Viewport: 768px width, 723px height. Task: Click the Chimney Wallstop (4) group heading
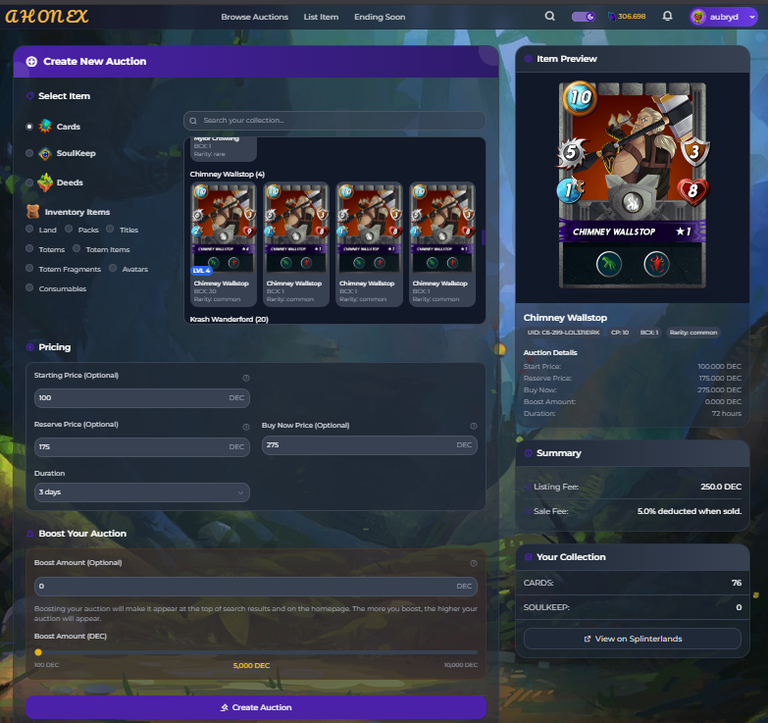pos(227,174)
